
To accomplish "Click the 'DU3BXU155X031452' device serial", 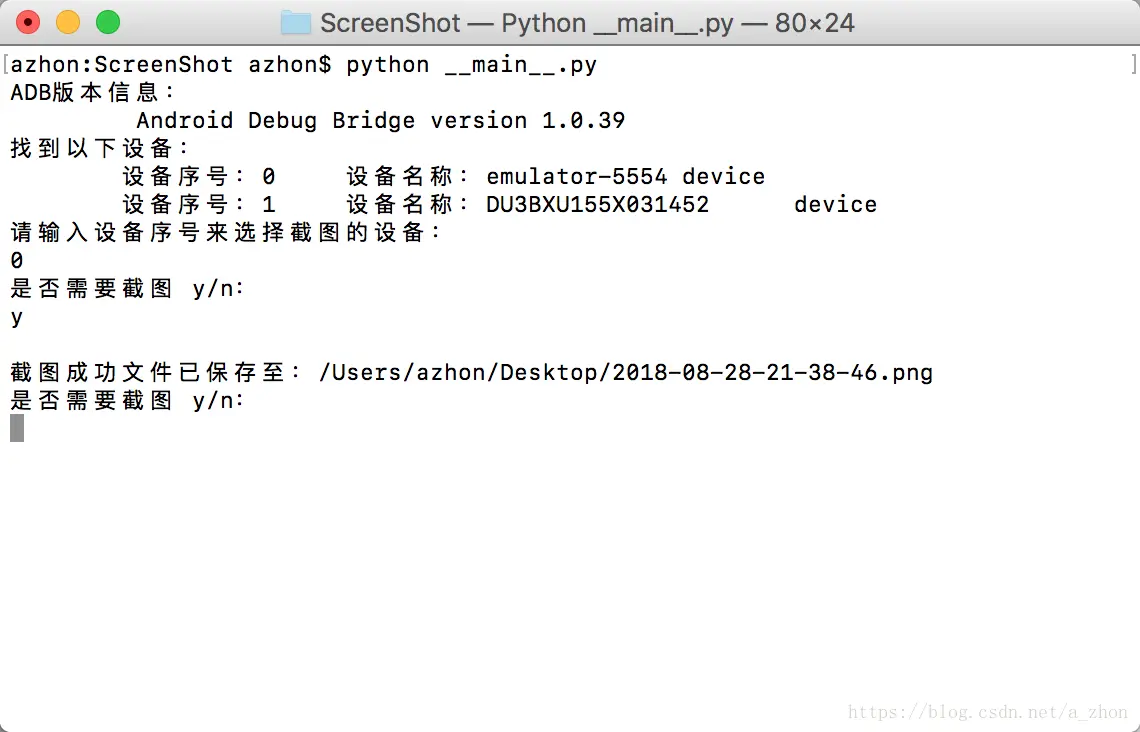I will [x=597, y=205].
